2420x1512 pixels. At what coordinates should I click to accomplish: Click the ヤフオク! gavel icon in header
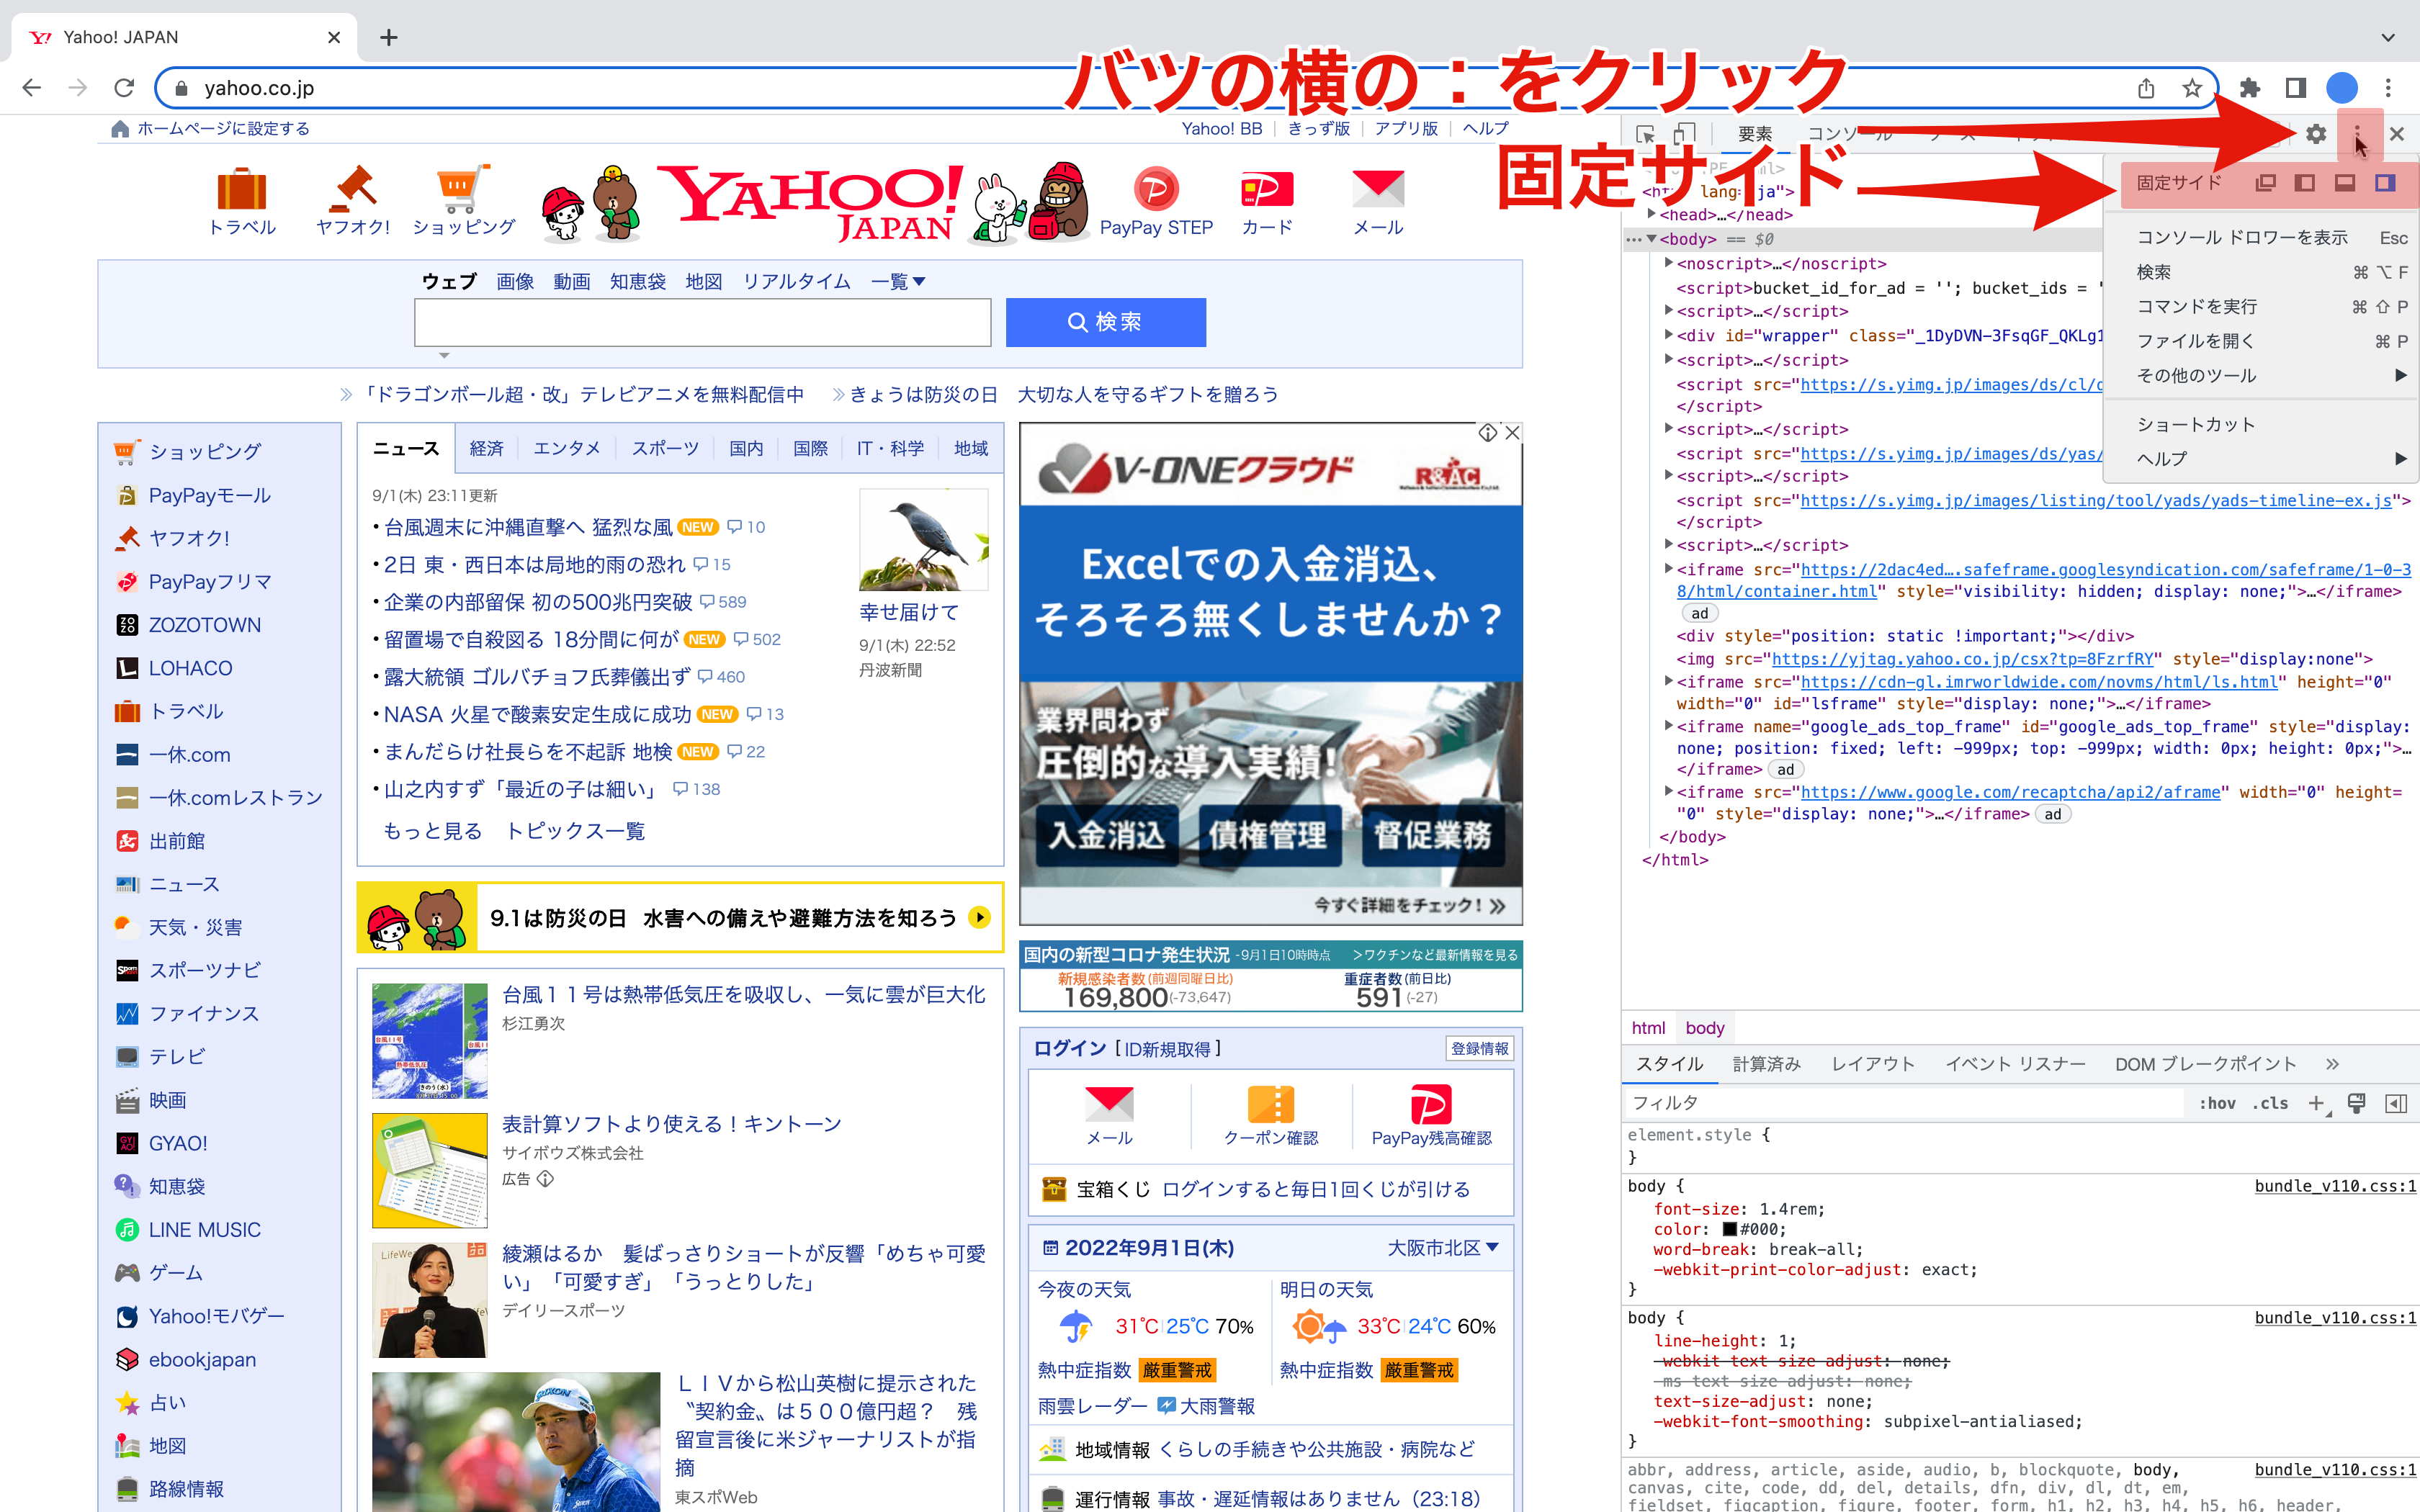click(354, 188)
